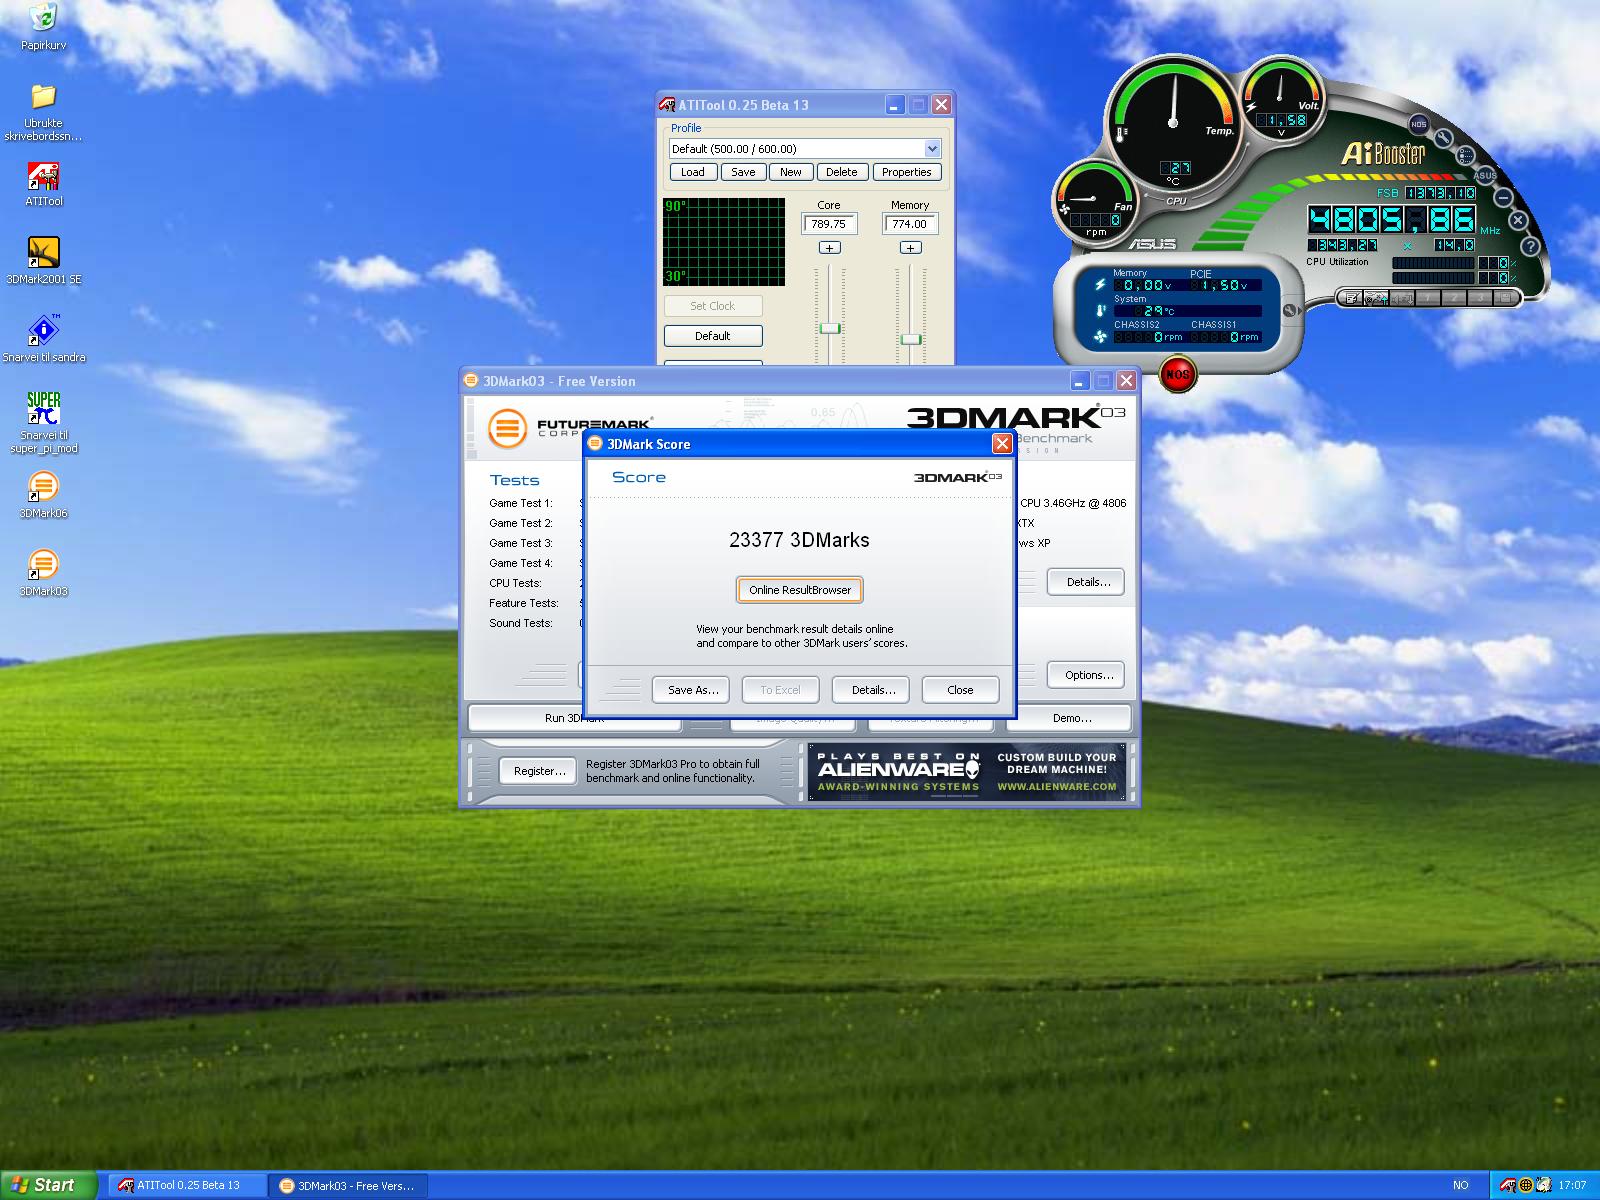Click Details... button in 3DMark03 main window
The height and width of the screenshot is (1200, 1600).
(x=1088, y=582)
